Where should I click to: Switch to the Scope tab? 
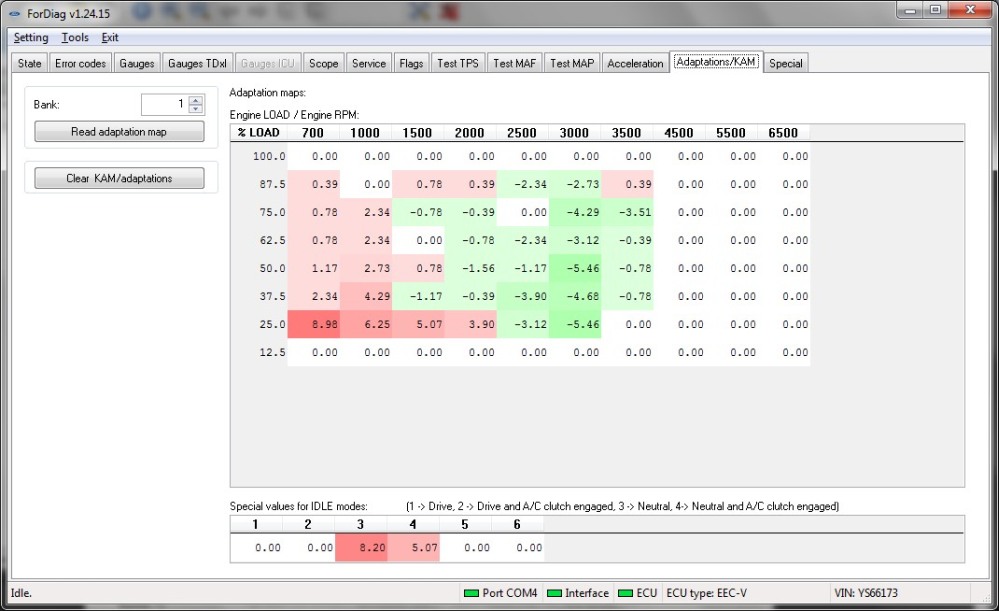click(x=323, y=63)
